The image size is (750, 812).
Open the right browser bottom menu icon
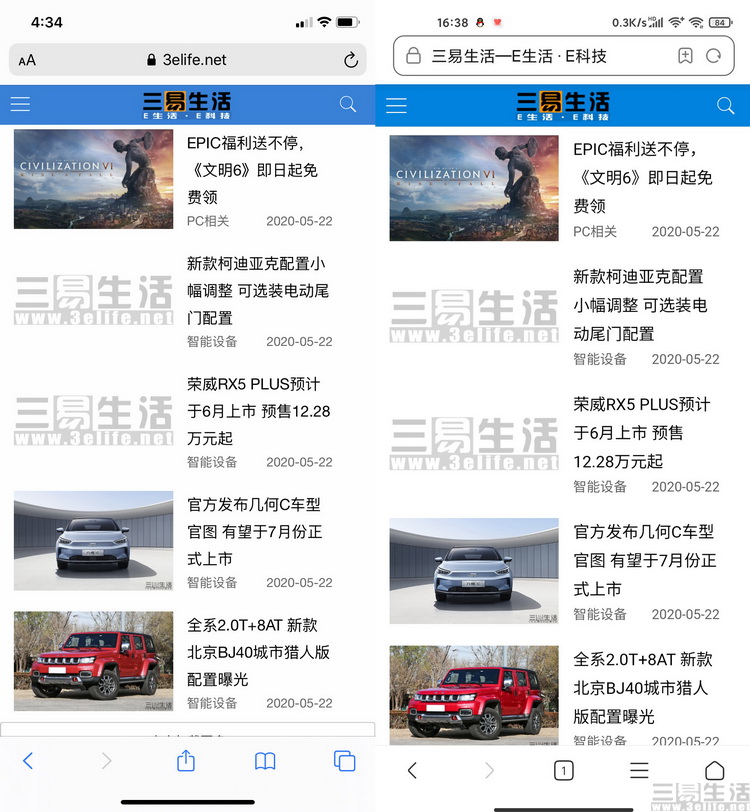(x=639, y=771)
